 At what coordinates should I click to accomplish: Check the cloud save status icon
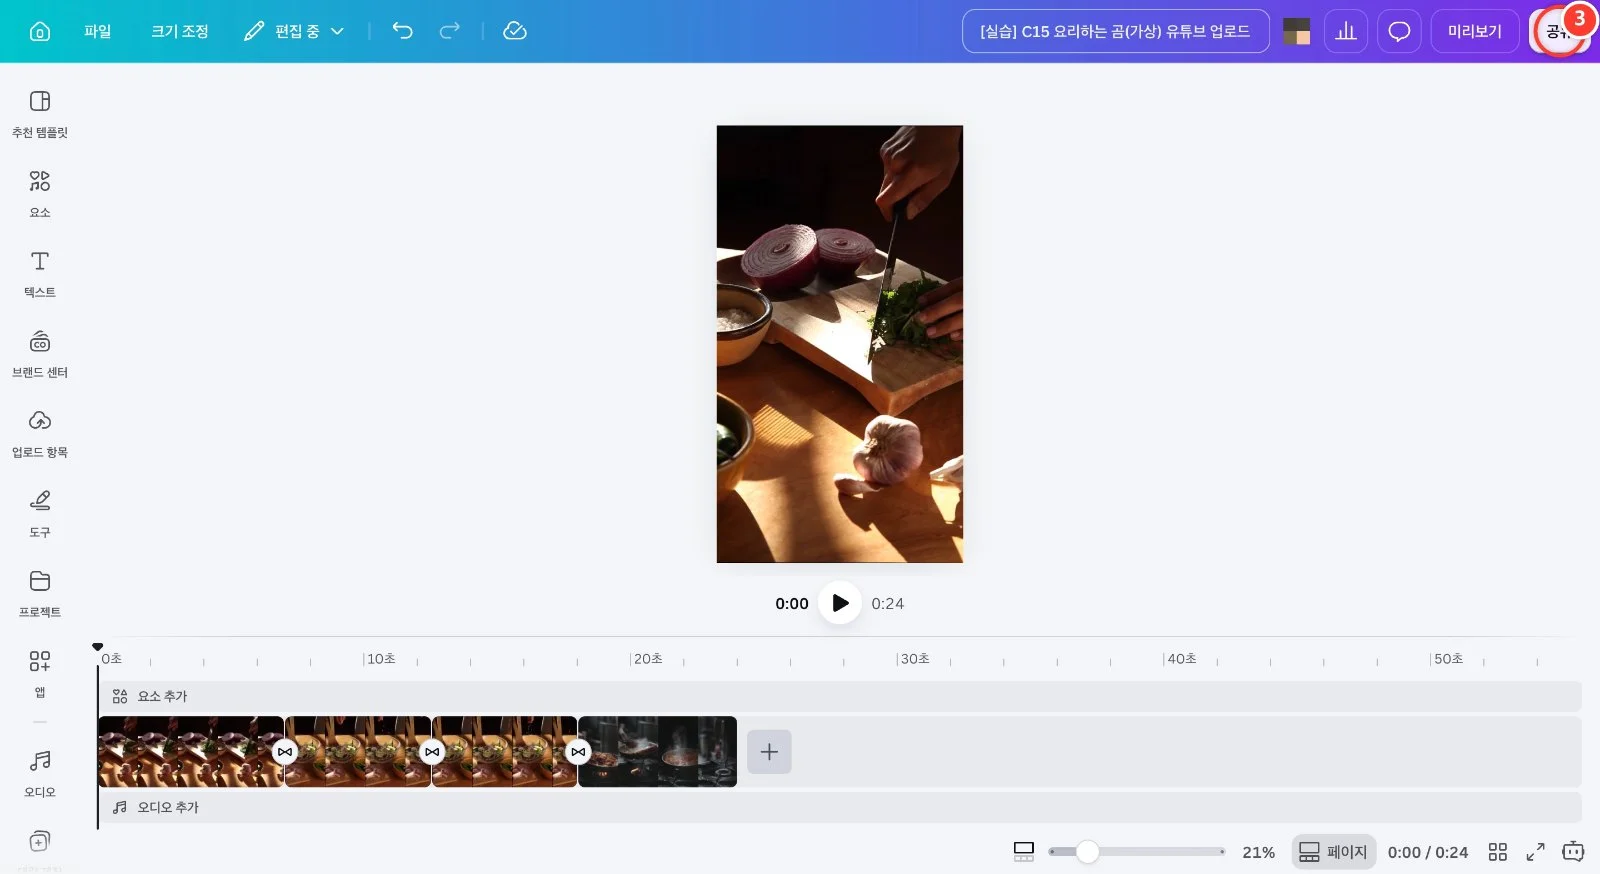515,31
